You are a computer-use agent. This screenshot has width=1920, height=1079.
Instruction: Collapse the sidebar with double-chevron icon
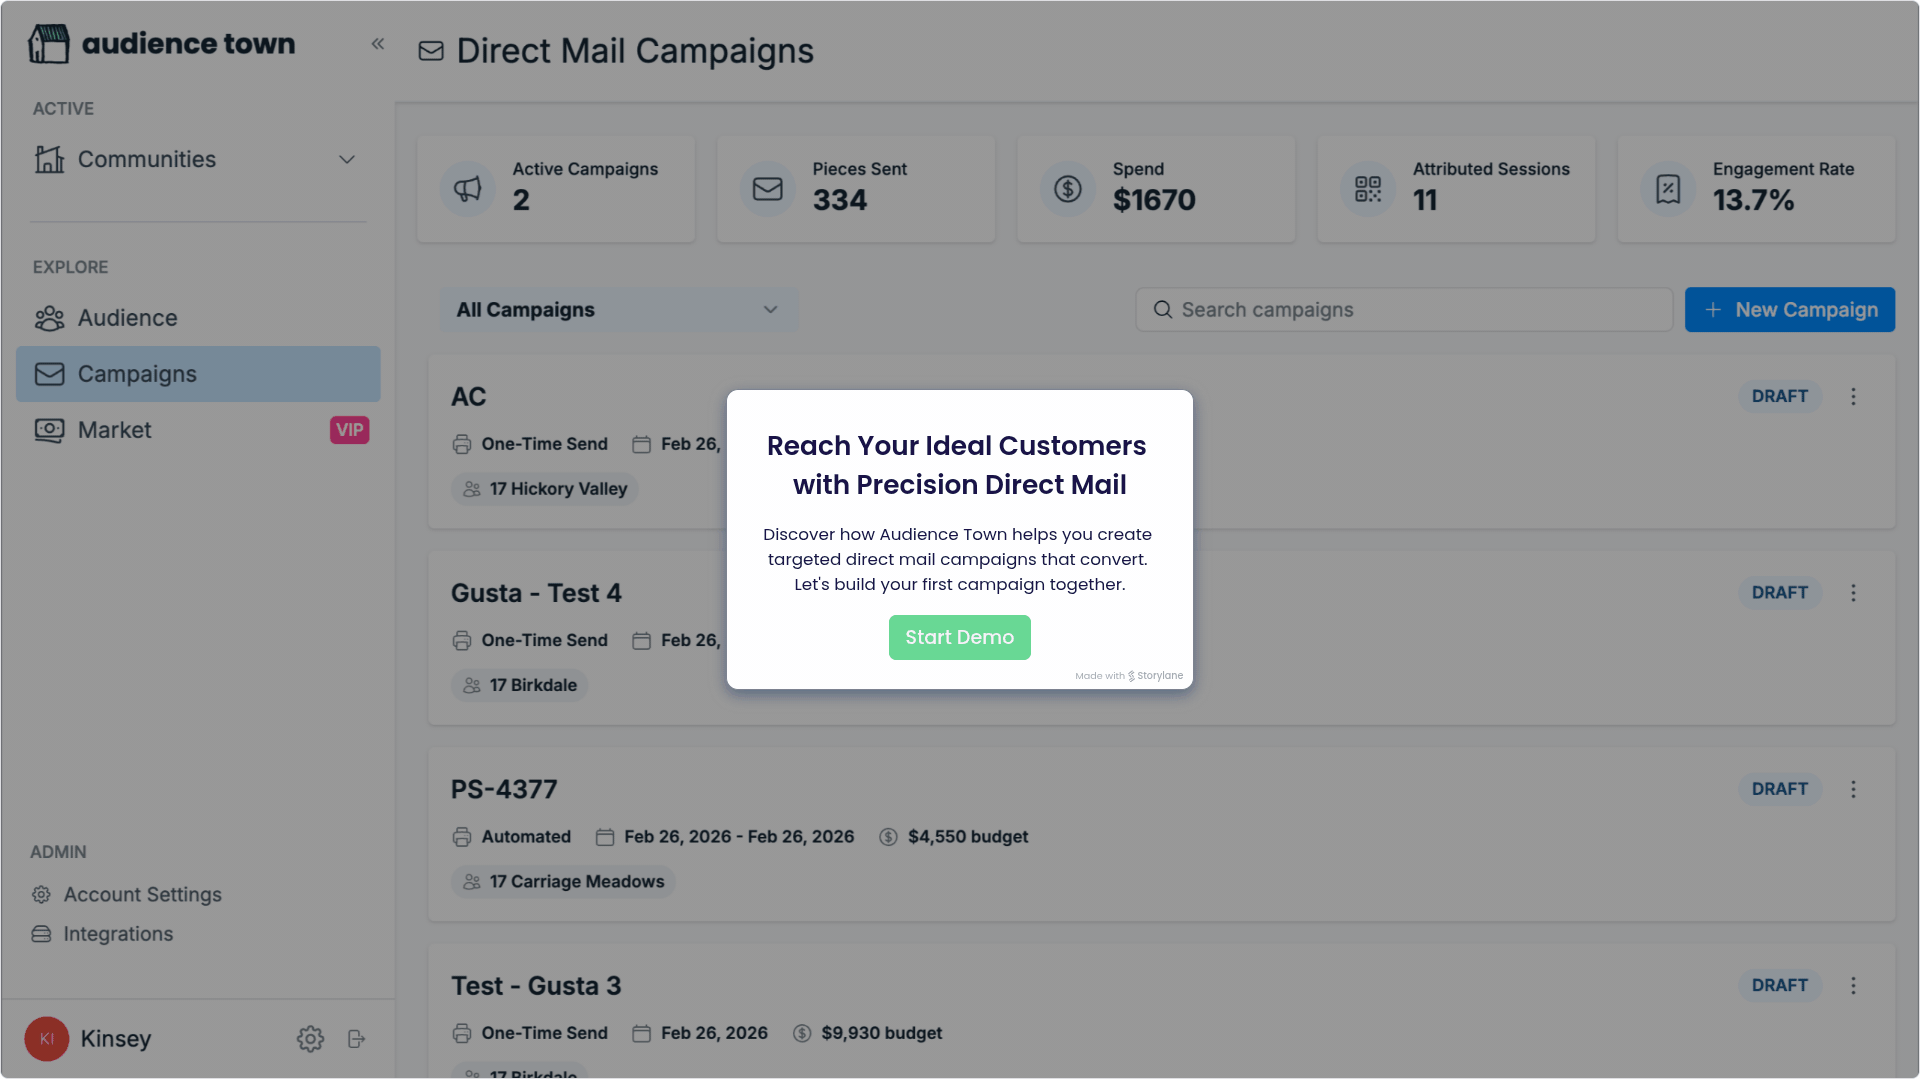pos(378,44)
